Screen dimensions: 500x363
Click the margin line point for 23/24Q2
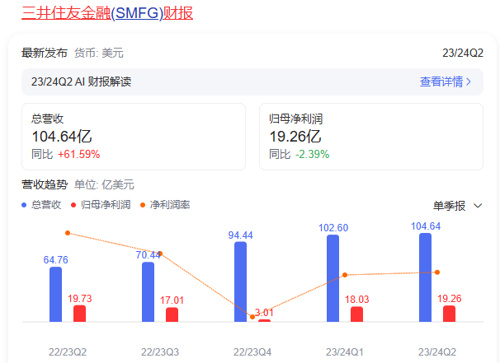click(x=437, y=272)
